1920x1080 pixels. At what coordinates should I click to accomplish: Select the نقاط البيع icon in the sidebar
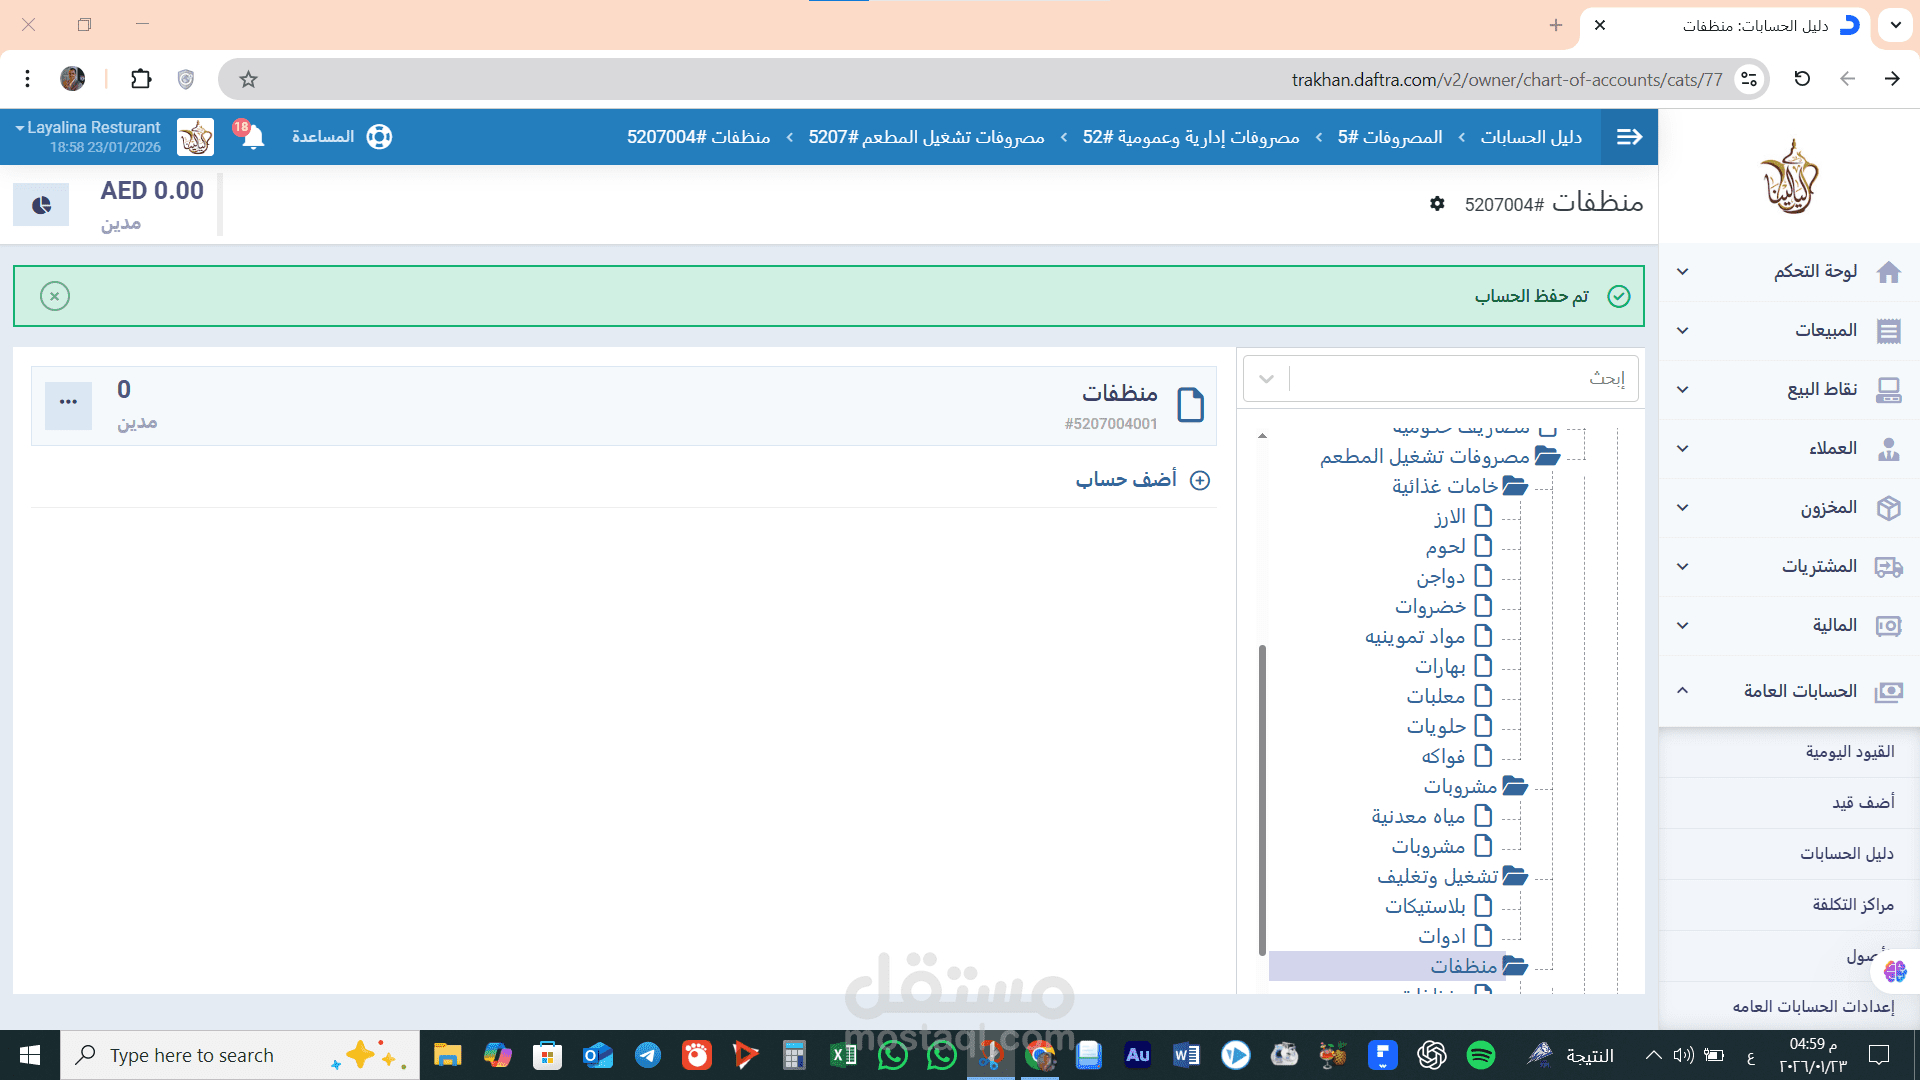tap(1889, 390)
